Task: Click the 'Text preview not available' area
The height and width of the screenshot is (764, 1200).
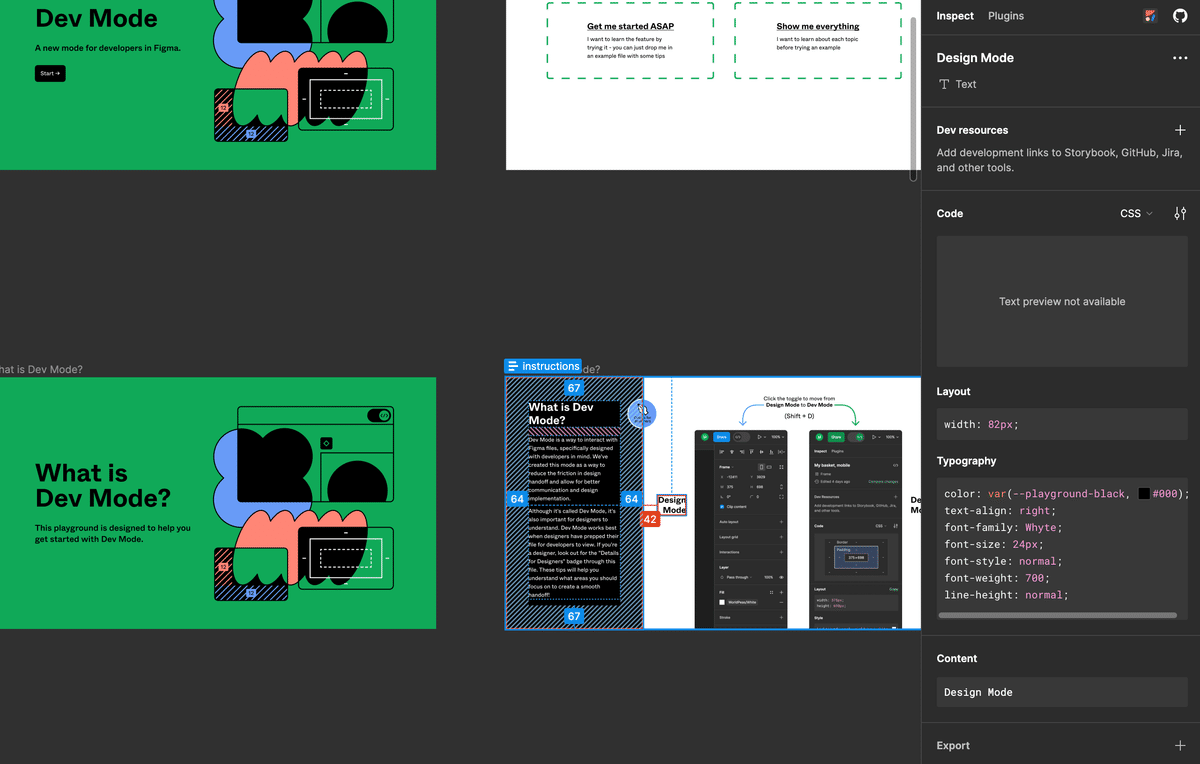Action: (1062, 301)
